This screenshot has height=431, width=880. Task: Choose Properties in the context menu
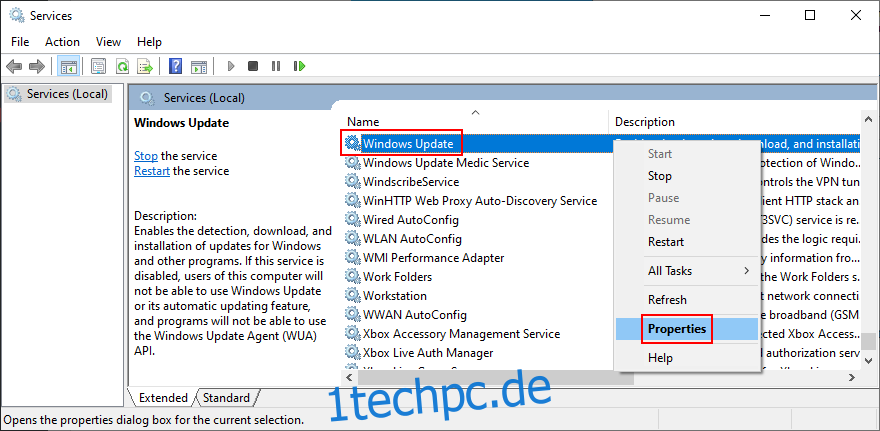[688, 328]
